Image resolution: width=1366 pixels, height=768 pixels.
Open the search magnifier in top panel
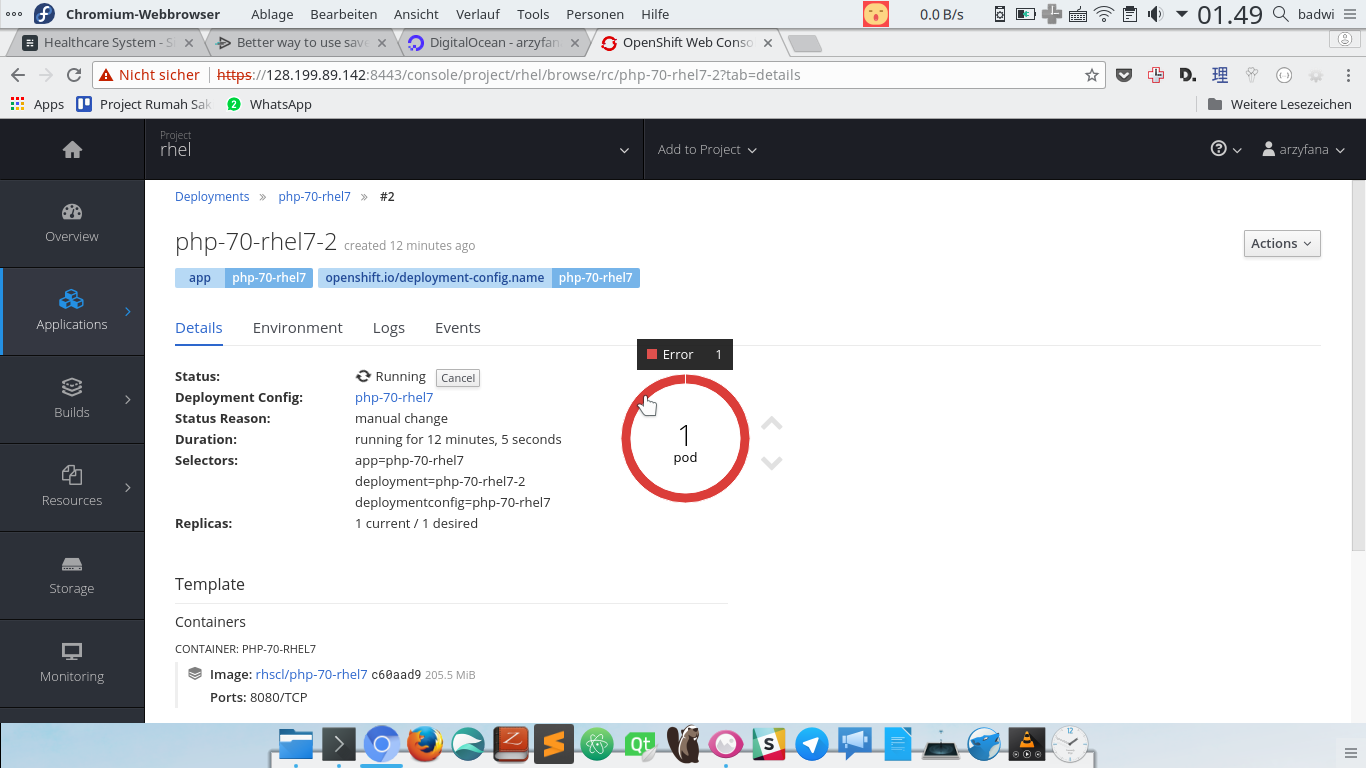[1281, 14]
